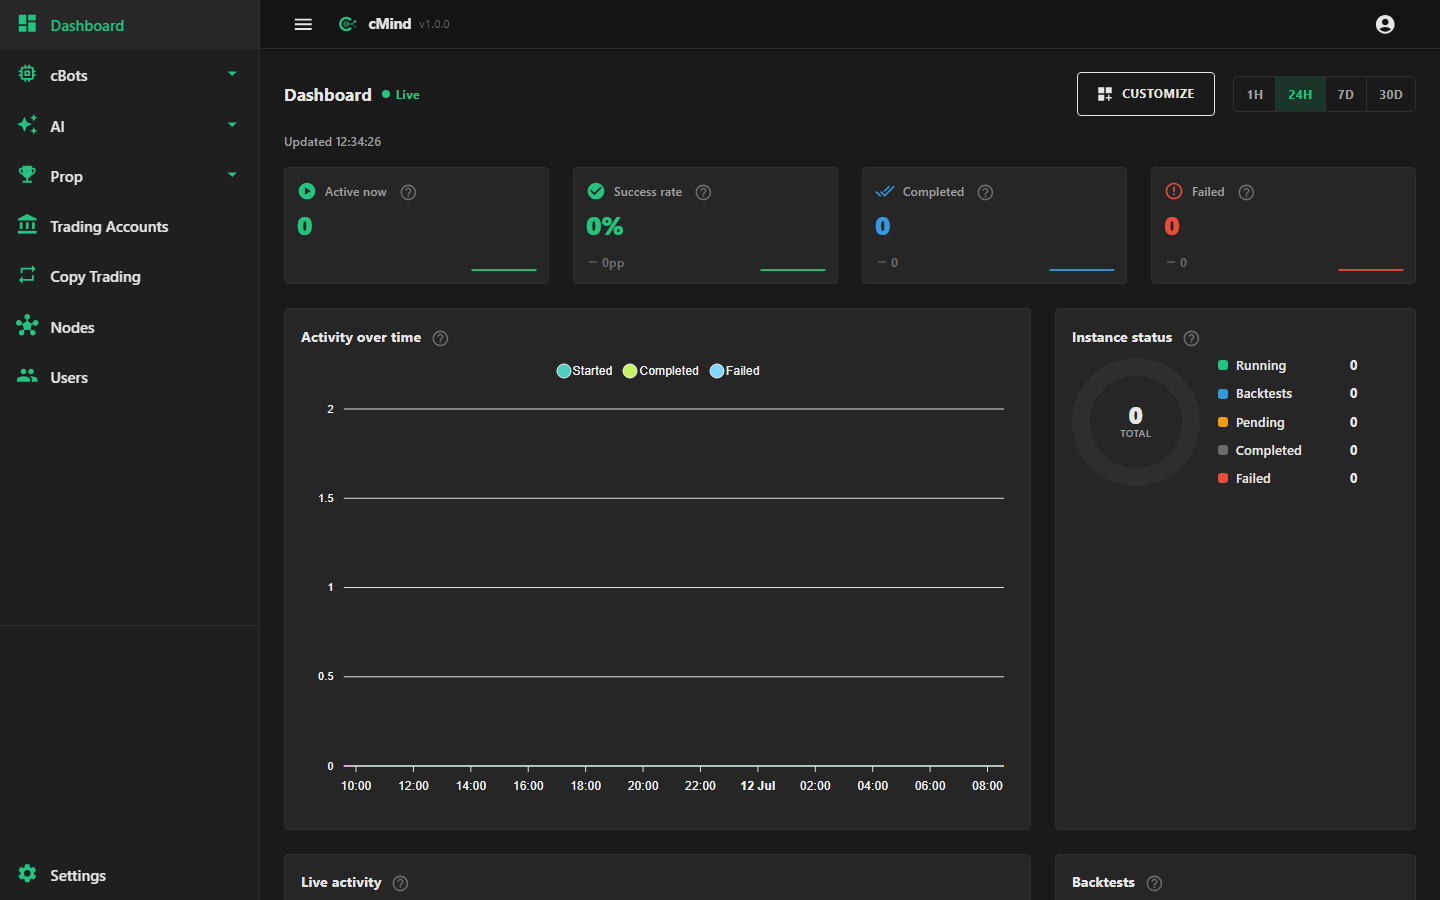This screenshot has width=1440, height=900.
Task: Click the help icon beside Success rate
Action: [703, 192]
